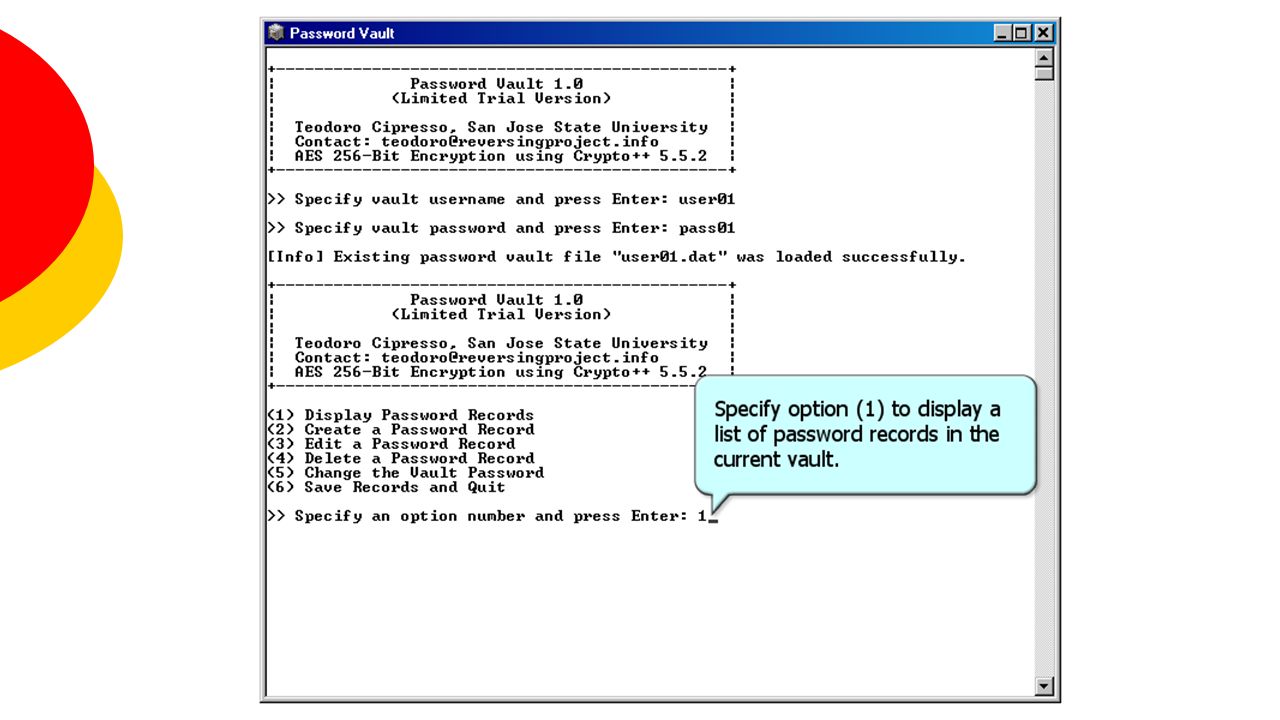The image size is (1280, 720).
Task: Click the "Specify vault username" prompt line
Action: [501, 199]
